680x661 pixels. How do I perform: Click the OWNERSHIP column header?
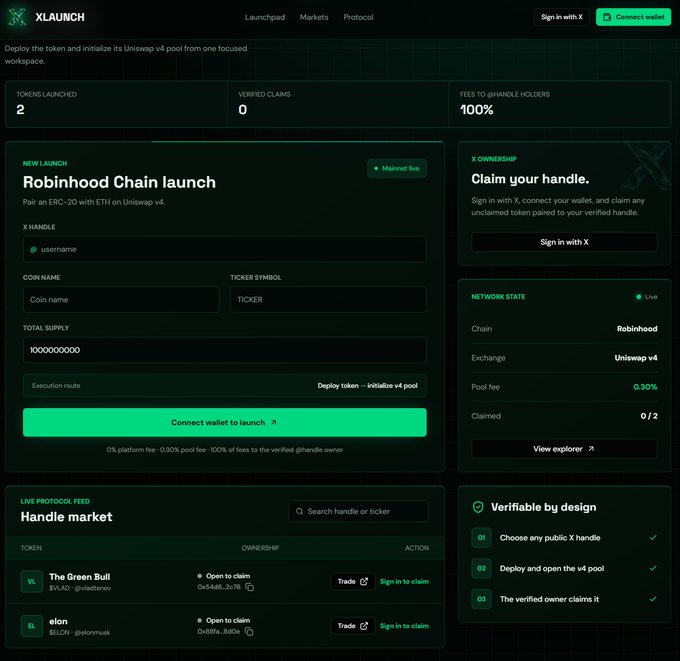pos(260,548)
